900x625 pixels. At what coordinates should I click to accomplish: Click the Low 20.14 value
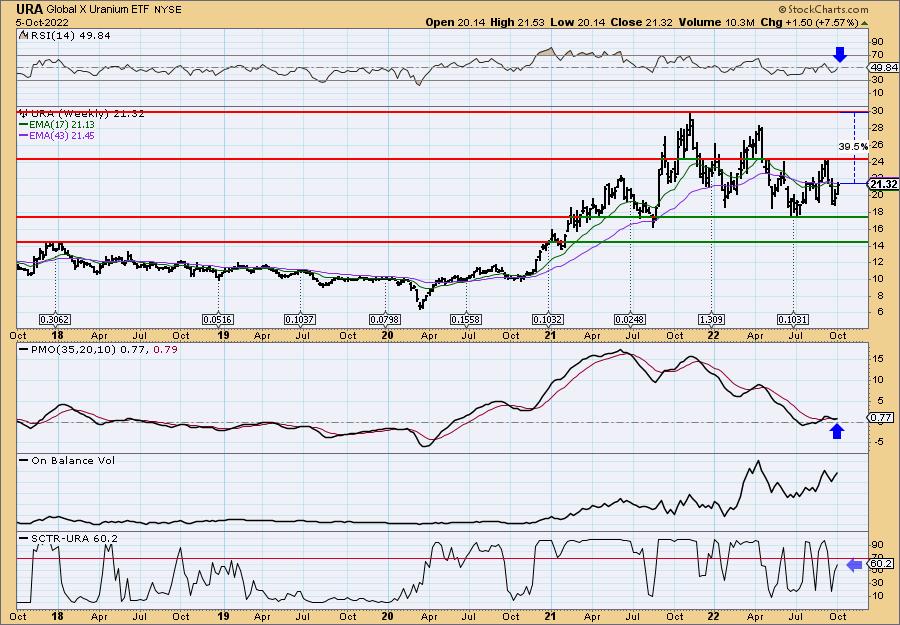click(x=577, y=22)
